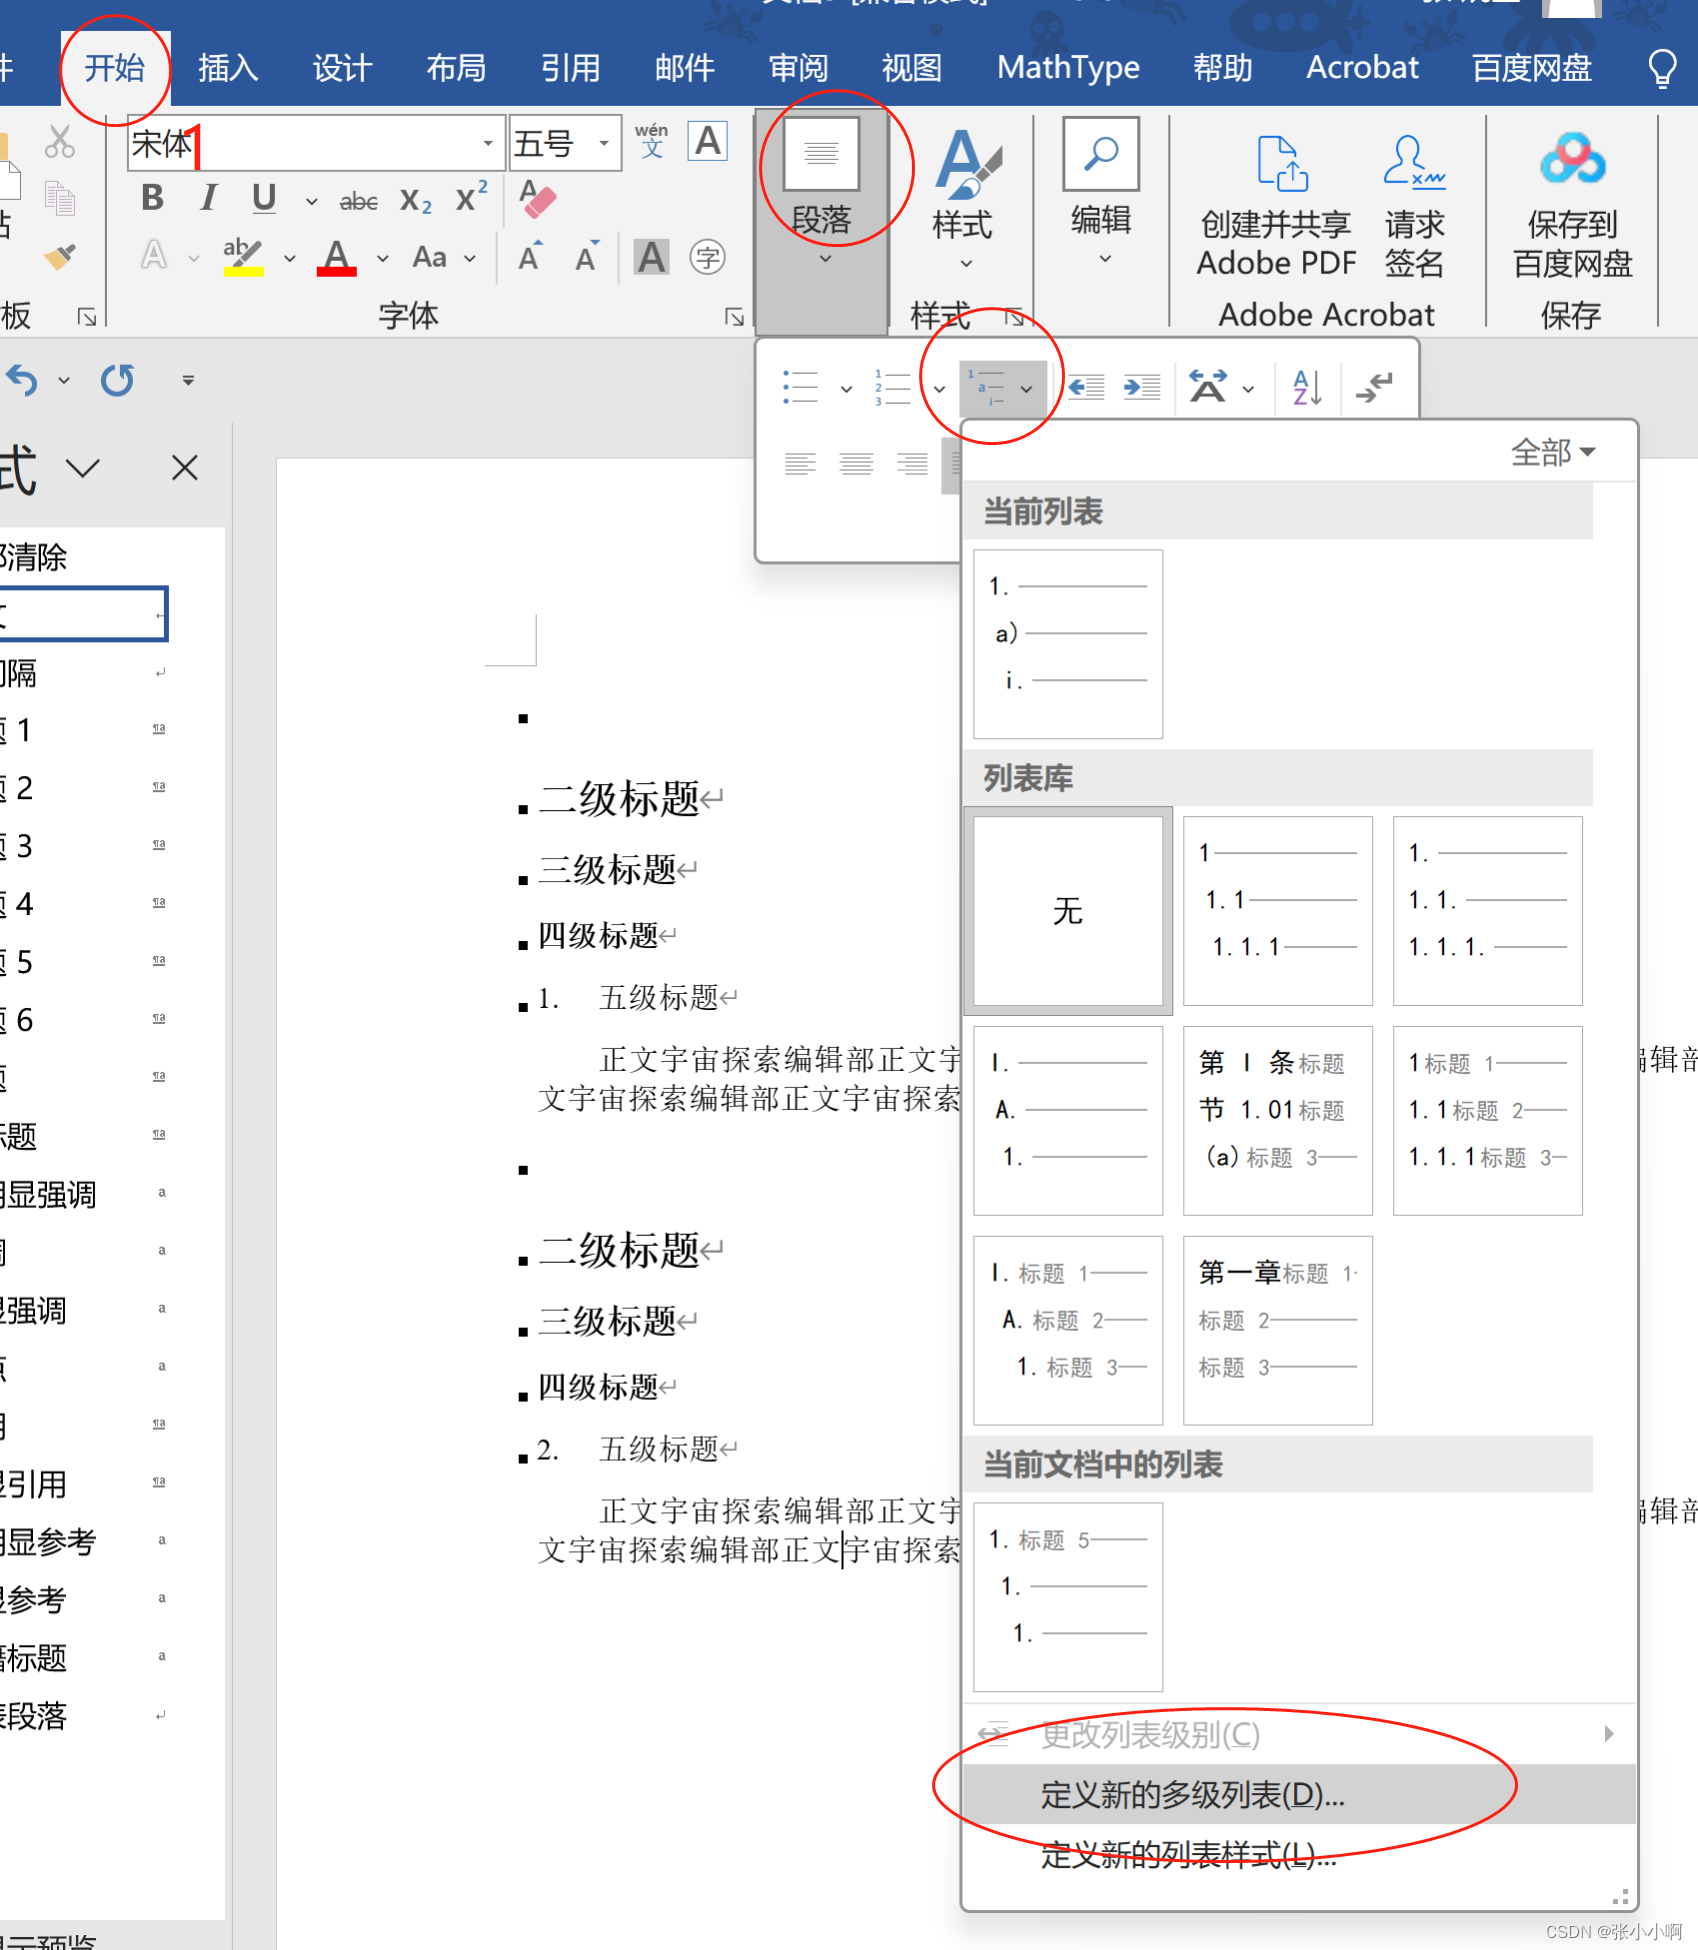Open the font dialog launcher

pyautogui.click(x=735, y=317)
